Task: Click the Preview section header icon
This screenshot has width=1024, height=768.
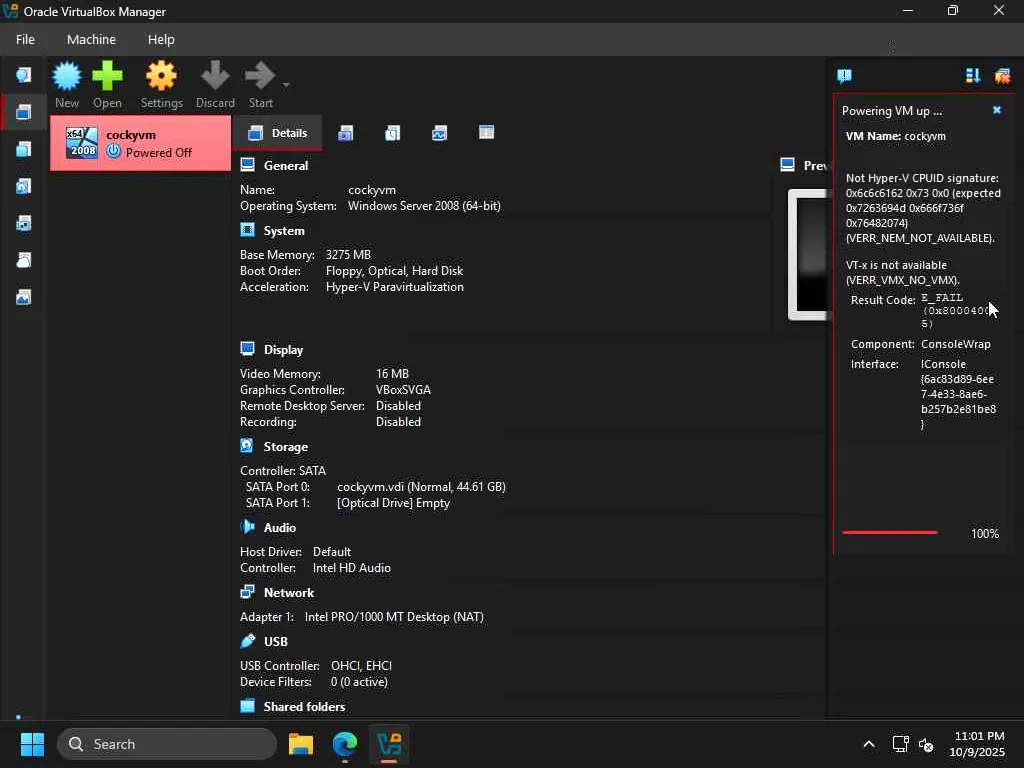Action: (x=788, y=165)
